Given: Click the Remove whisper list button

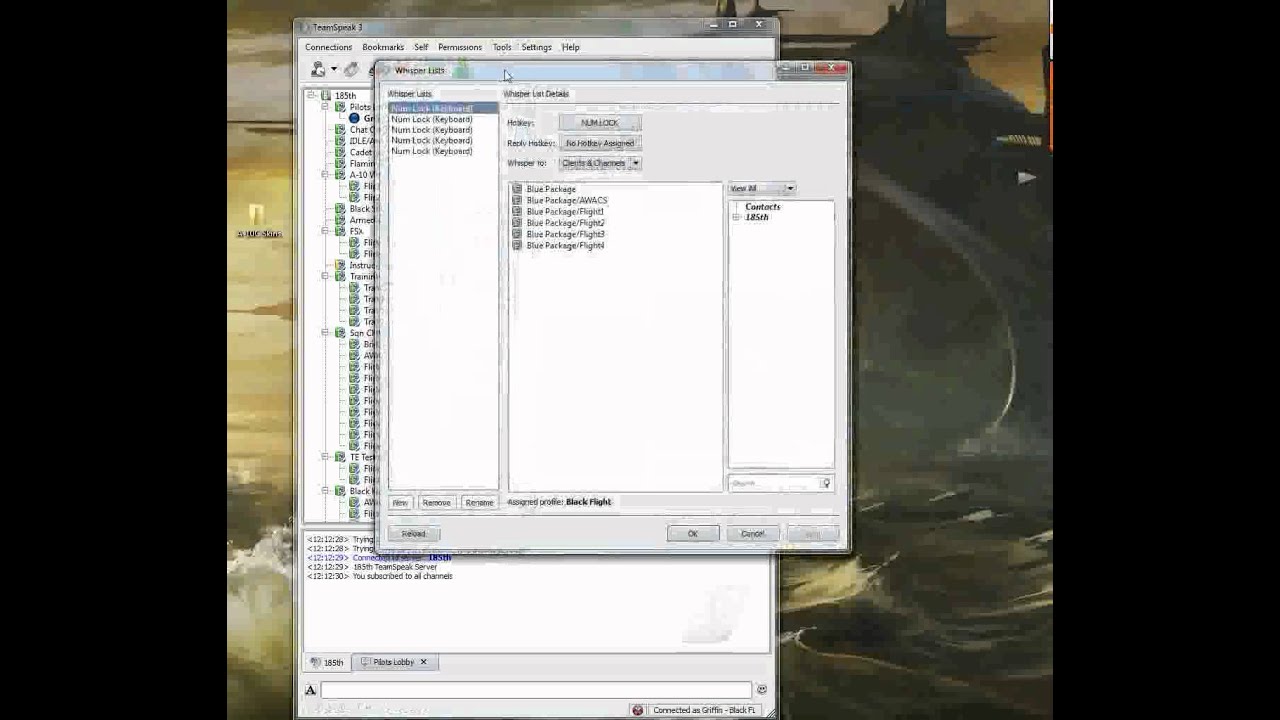Looking at the screenshot, I should 436,502.
